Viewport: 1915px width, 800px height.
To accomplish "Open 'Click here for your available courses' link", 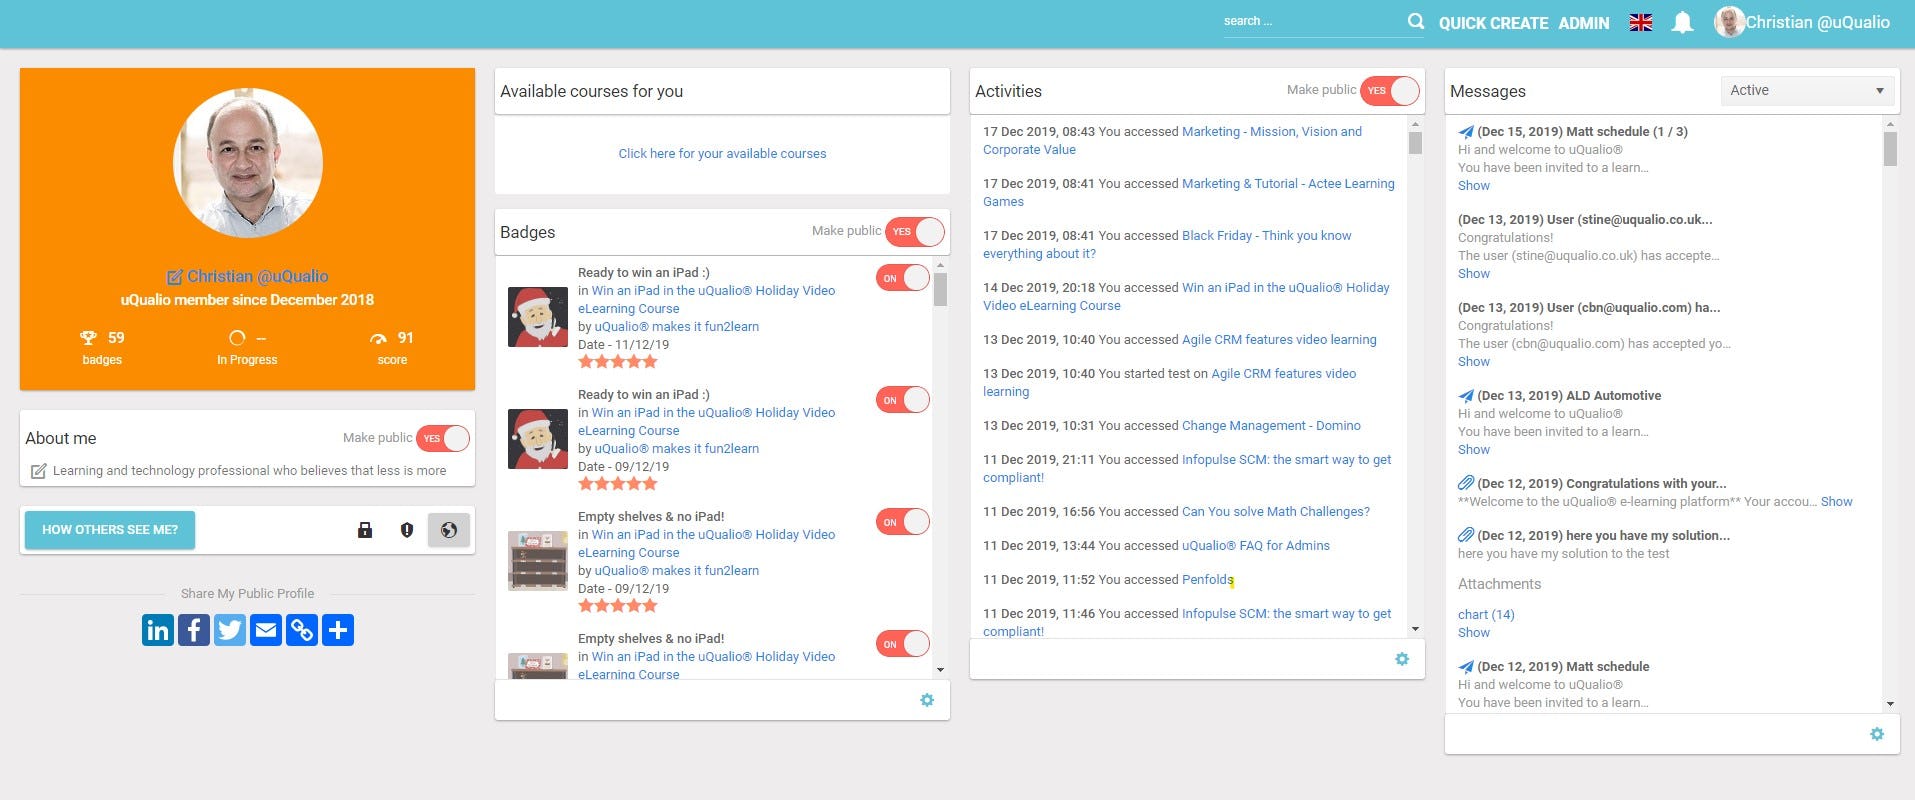I will [x=722, y=154].
